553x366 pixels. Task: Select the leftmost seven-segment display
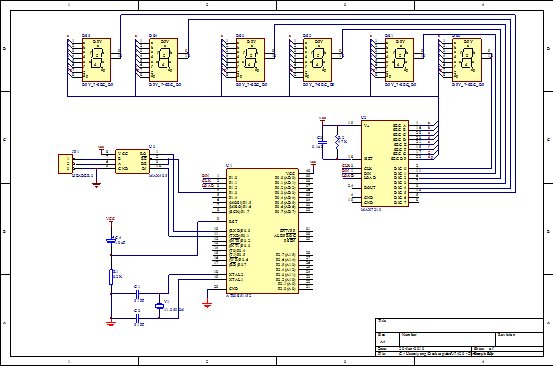(96, 60)
